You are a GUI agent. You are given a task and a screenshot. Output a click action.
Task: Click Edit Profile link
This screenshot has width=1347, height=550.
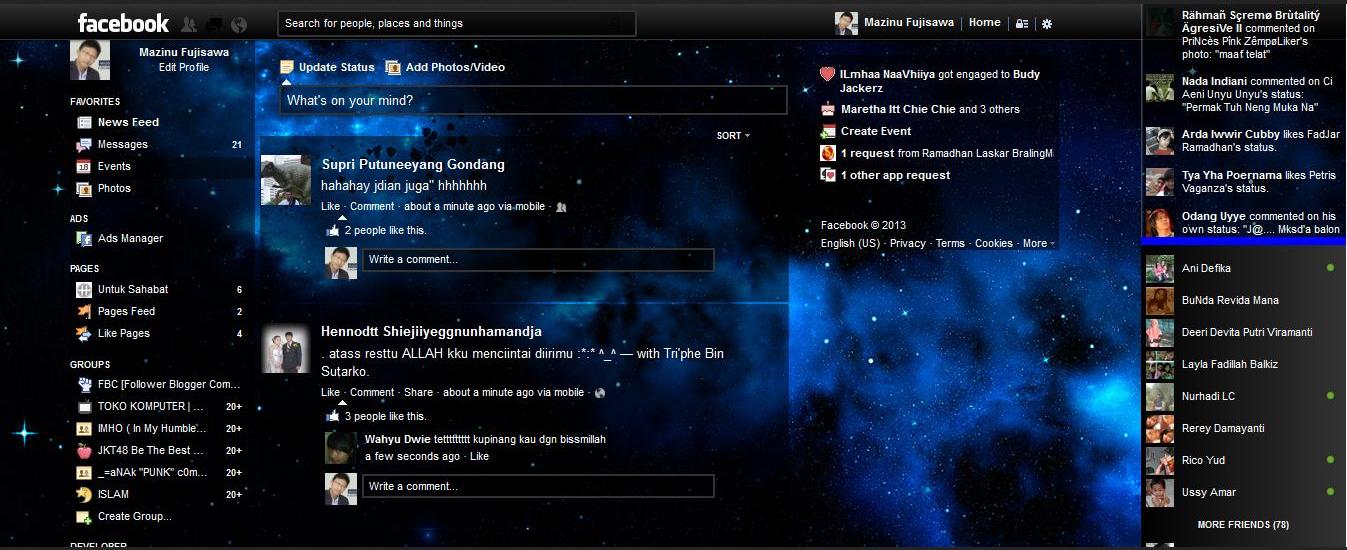184,67
